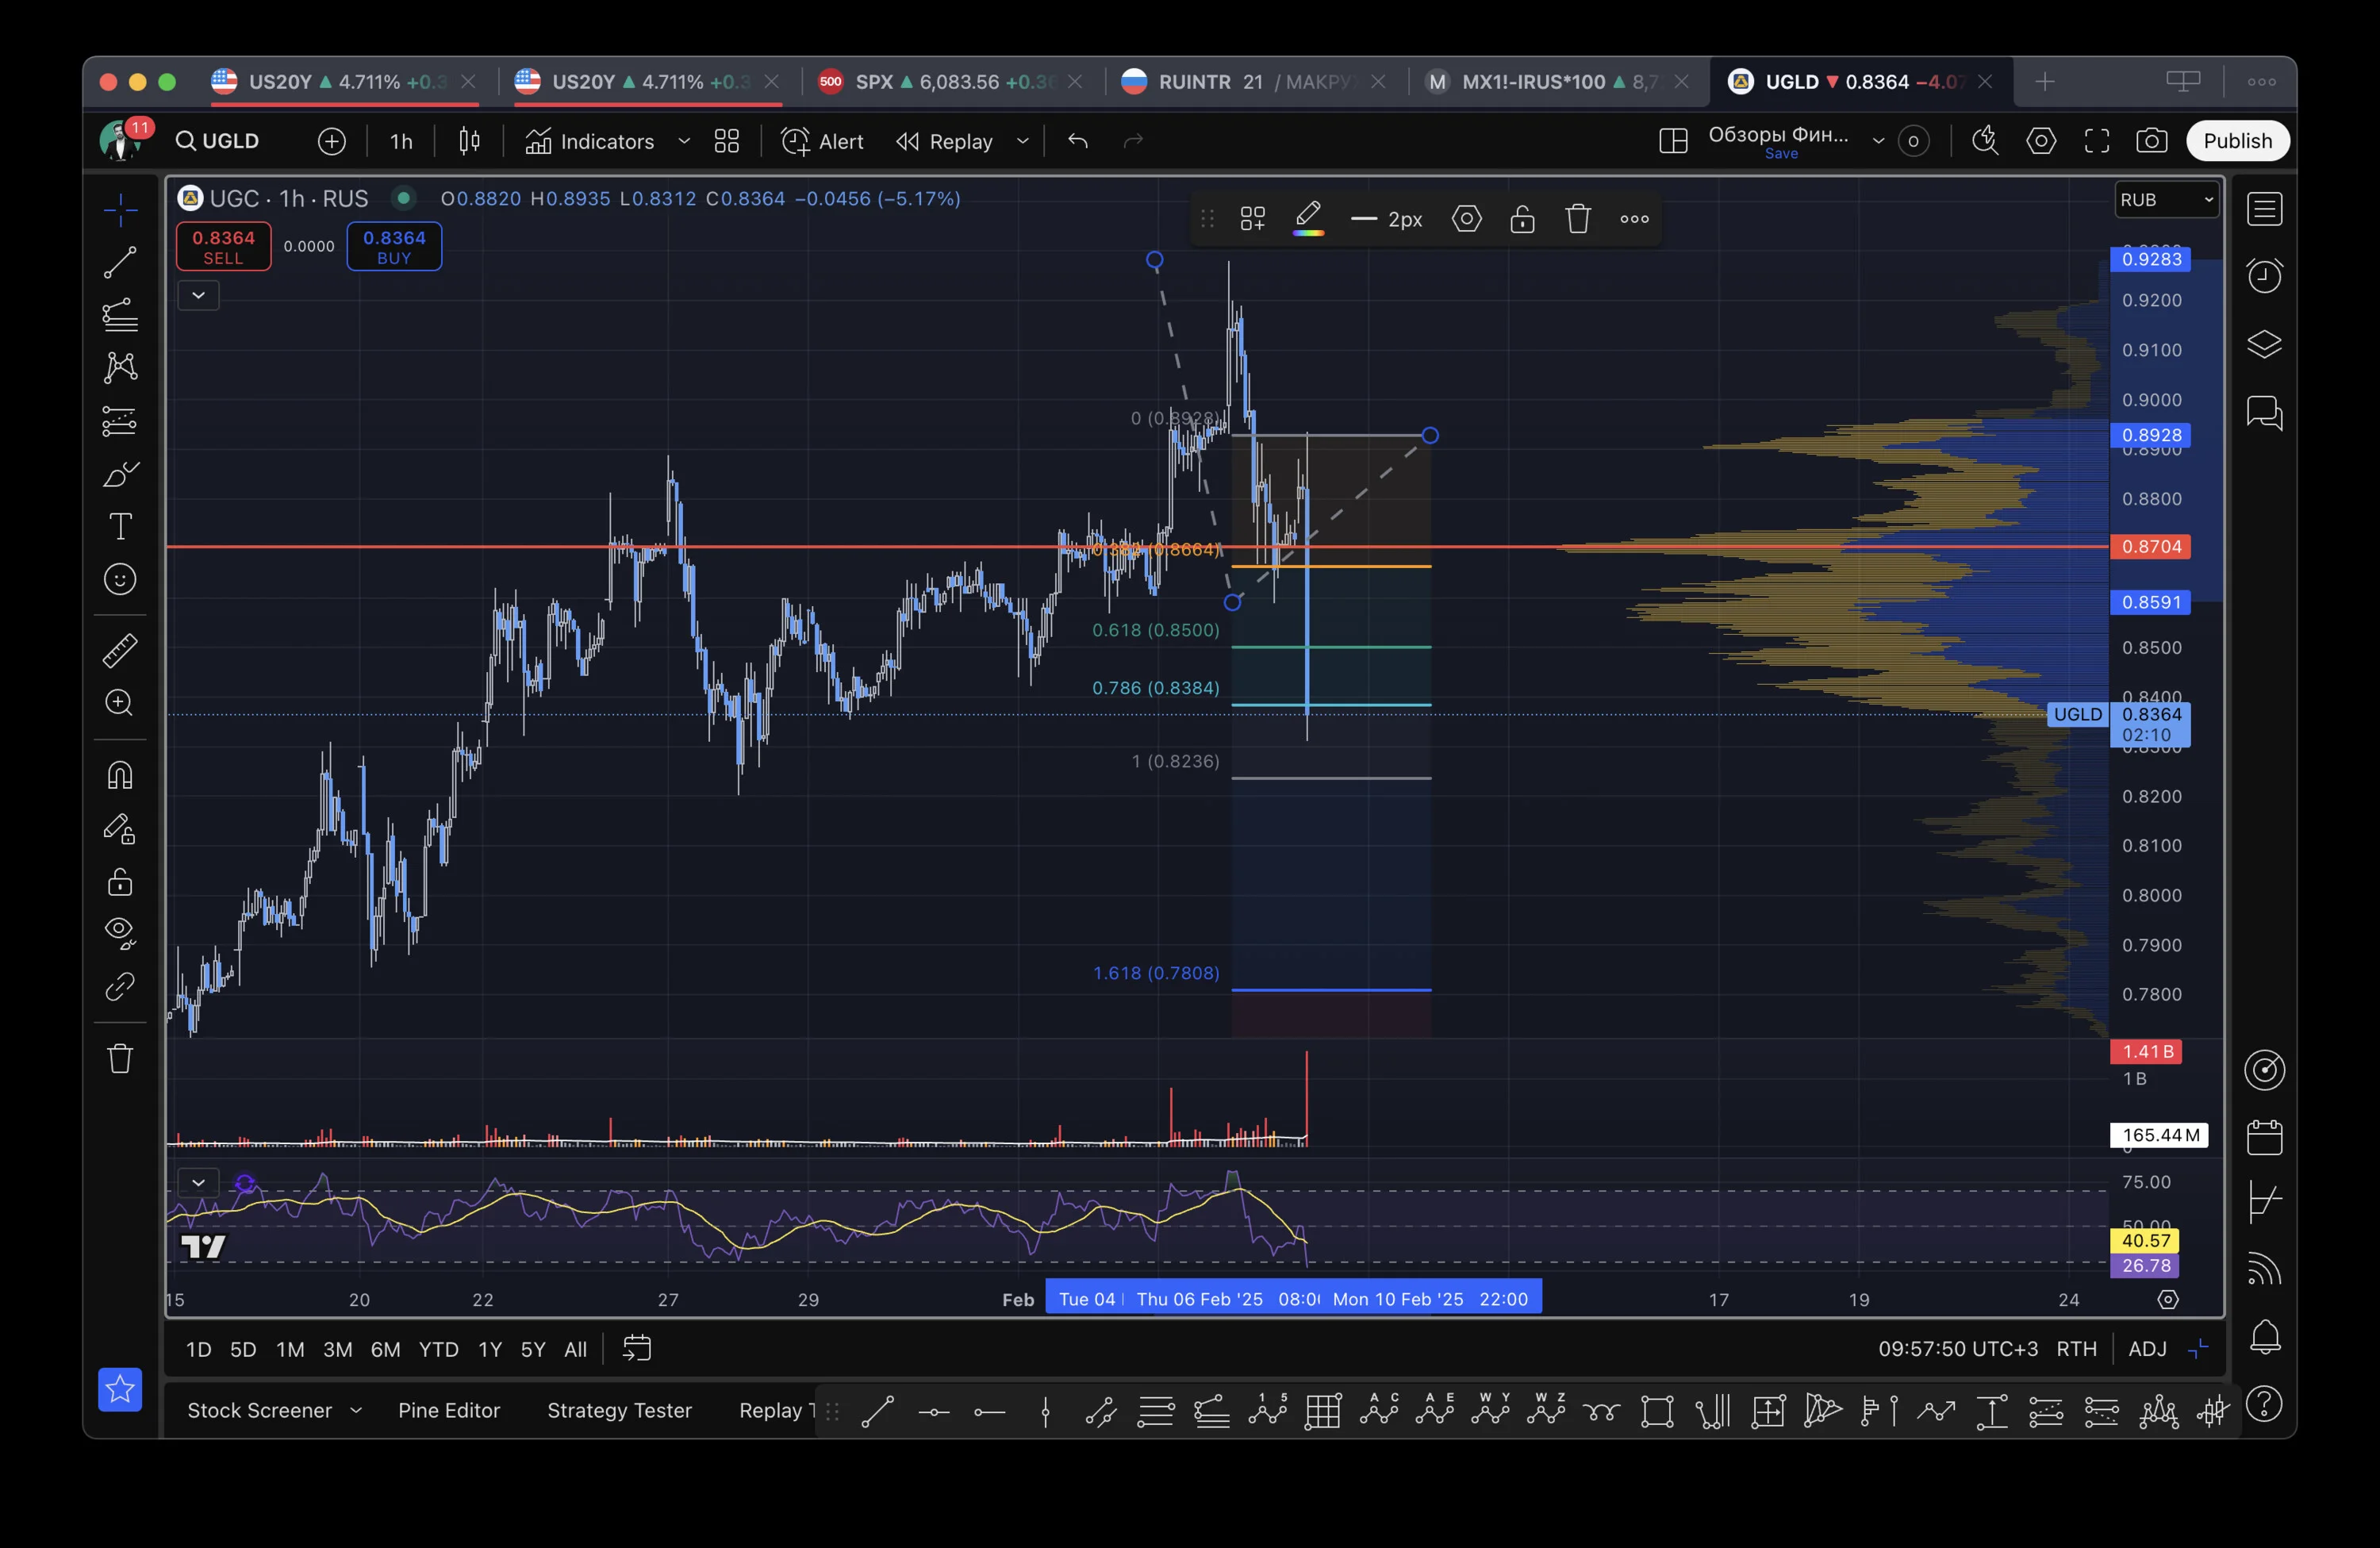The width and height of the screenshot is (2380, 1548).
Task: Expand the Stock Screener chevron
Action: coord(355,1410)
